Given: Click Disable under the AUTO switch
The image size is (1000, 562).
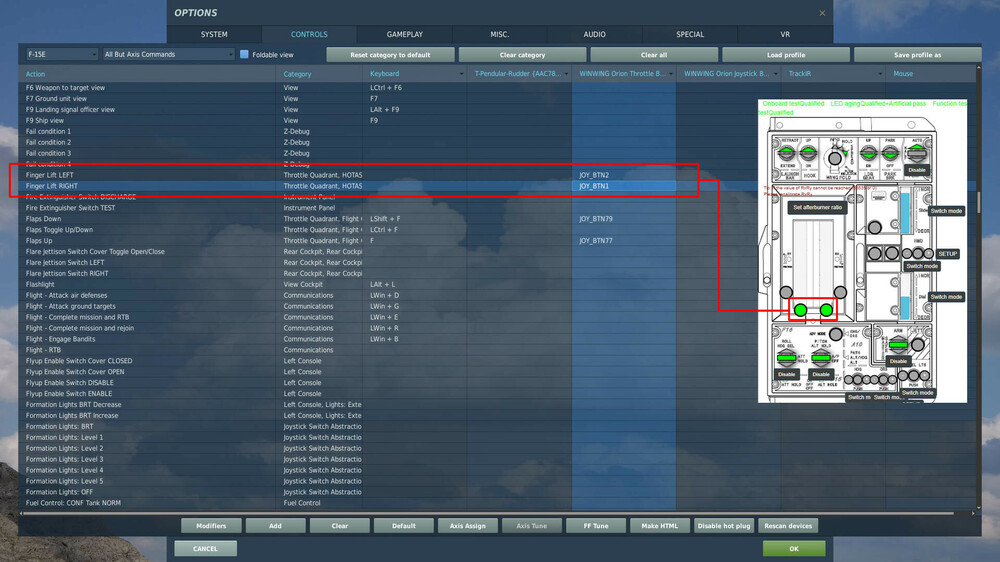Looking at the screenshot, I should (916, 170).
